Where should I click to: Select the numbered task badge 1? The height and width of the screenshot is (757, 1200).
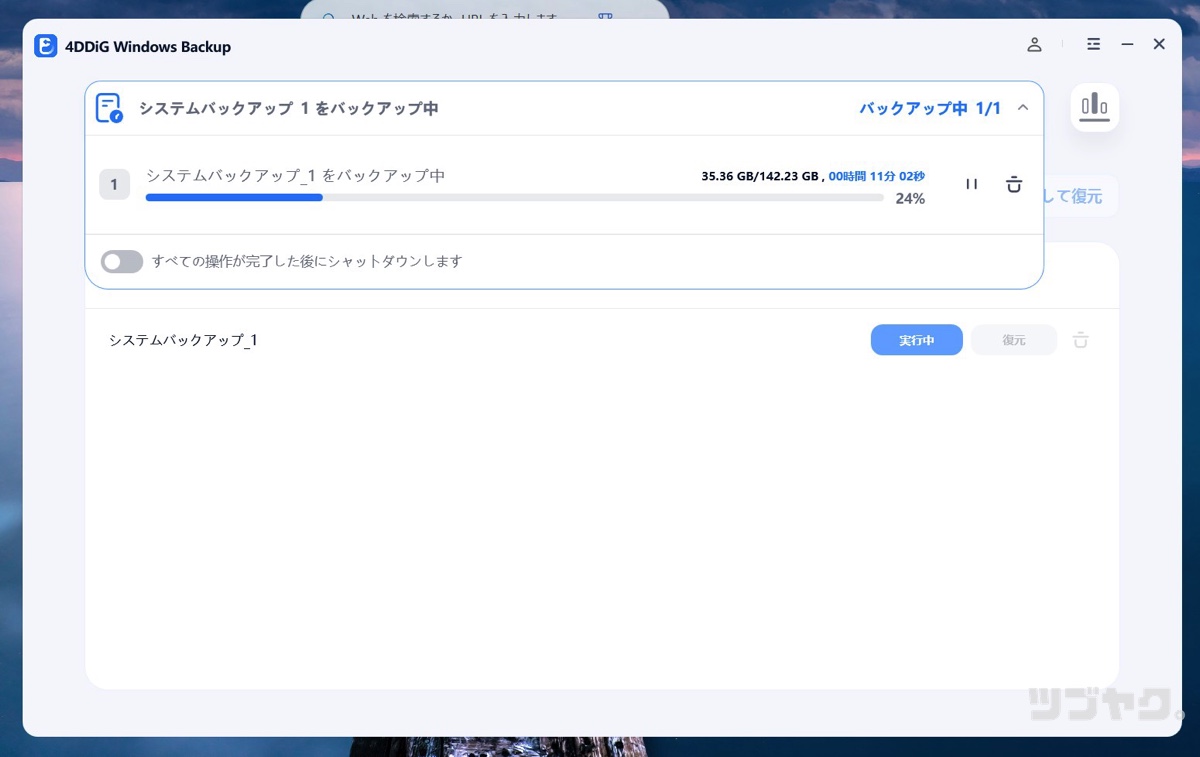tap(114, 184)
